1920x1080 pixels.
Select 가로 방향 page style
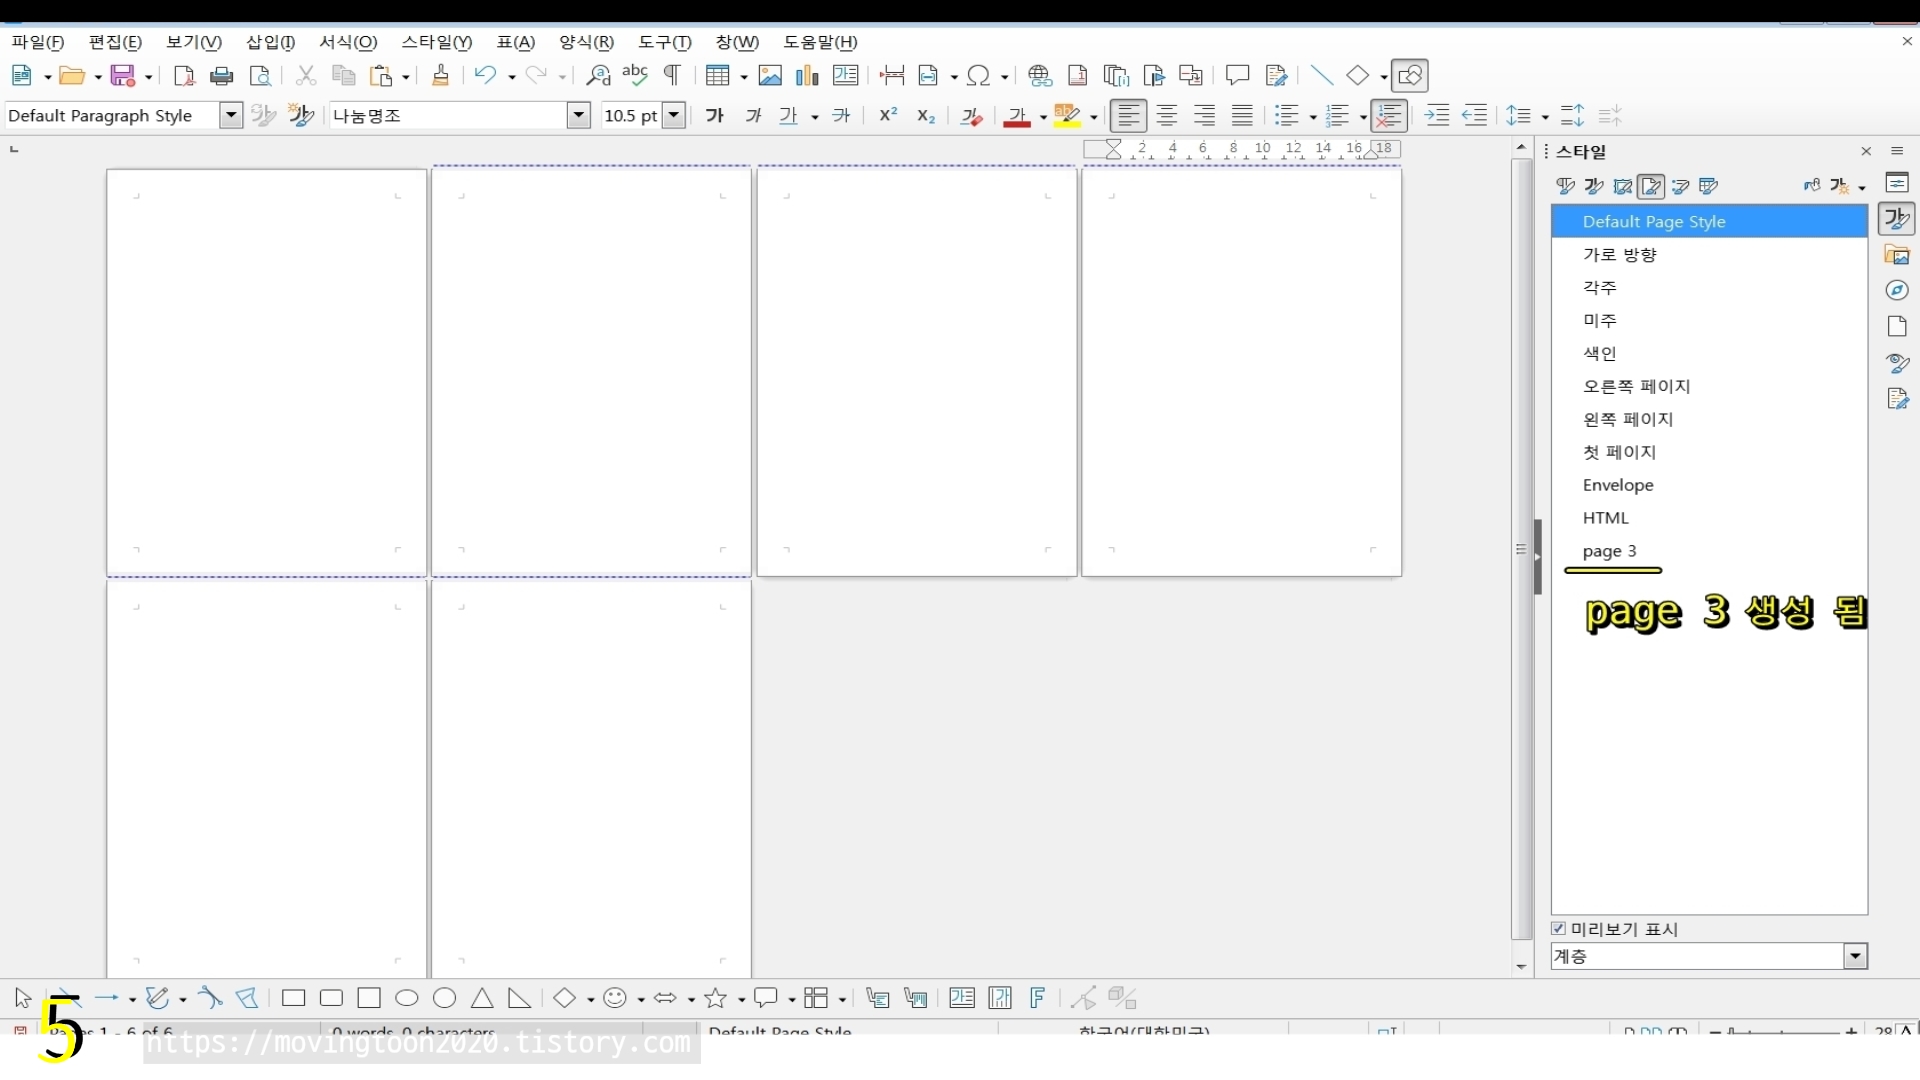(1709, 255)
